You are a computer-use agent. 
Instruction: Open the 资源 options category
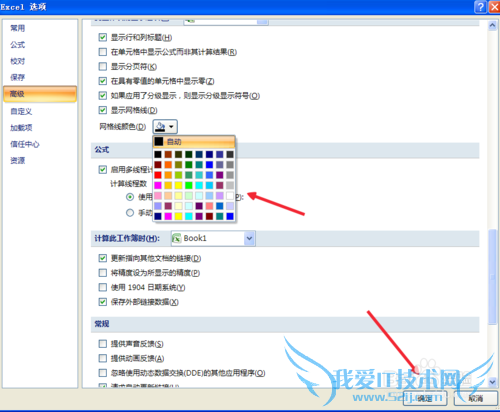click(18, 161)
